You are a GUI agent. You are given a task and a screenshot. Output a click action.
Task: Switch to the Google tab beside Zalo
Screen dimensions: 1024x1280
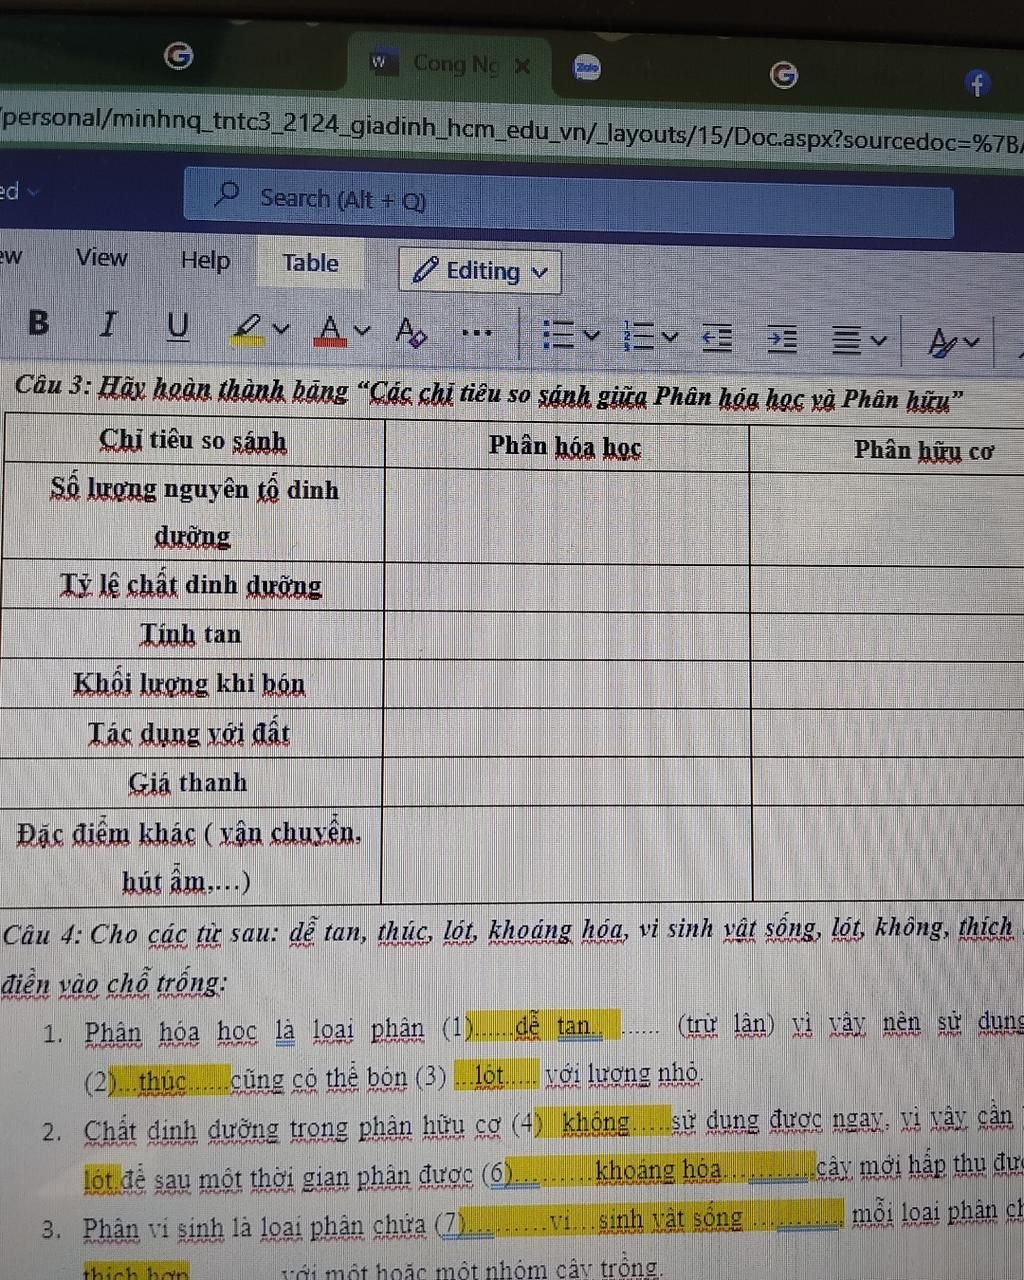click(x=784, y=73)
